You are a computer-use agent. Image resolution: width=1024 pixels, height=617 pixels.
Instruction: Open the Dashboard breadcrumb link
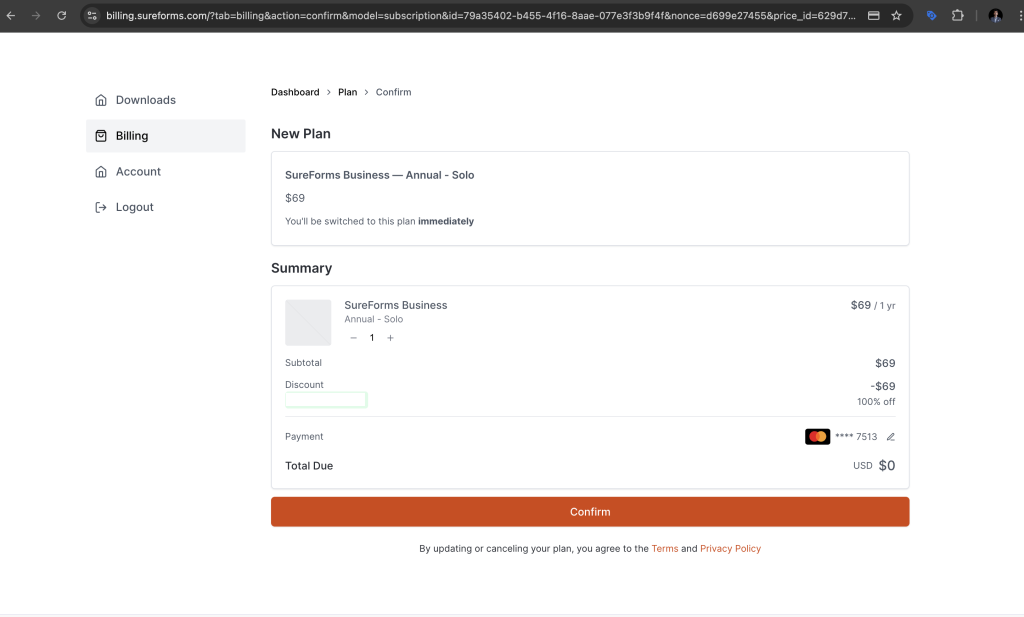click(x=295, y=91)
